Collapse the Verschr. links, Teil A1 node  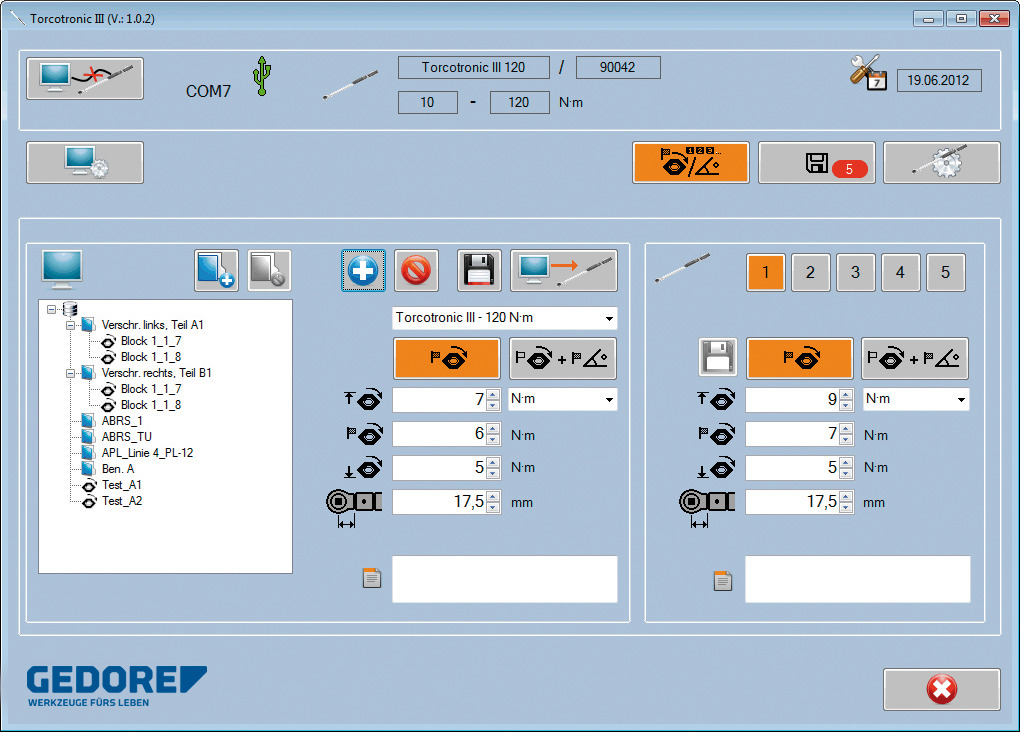click(71, 325)
